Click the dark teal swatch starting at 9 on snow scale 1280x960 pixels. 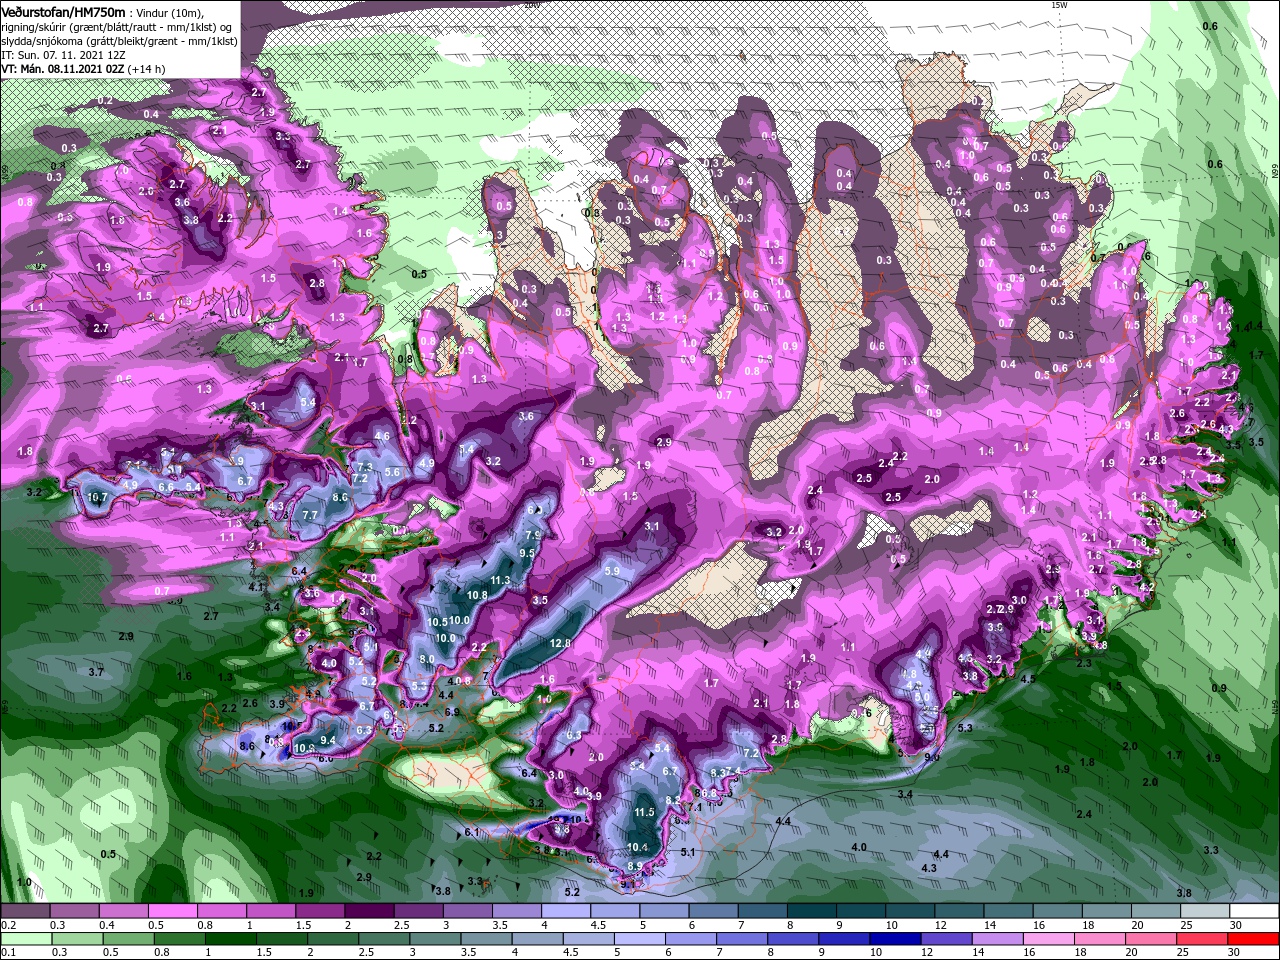(861, 911)
